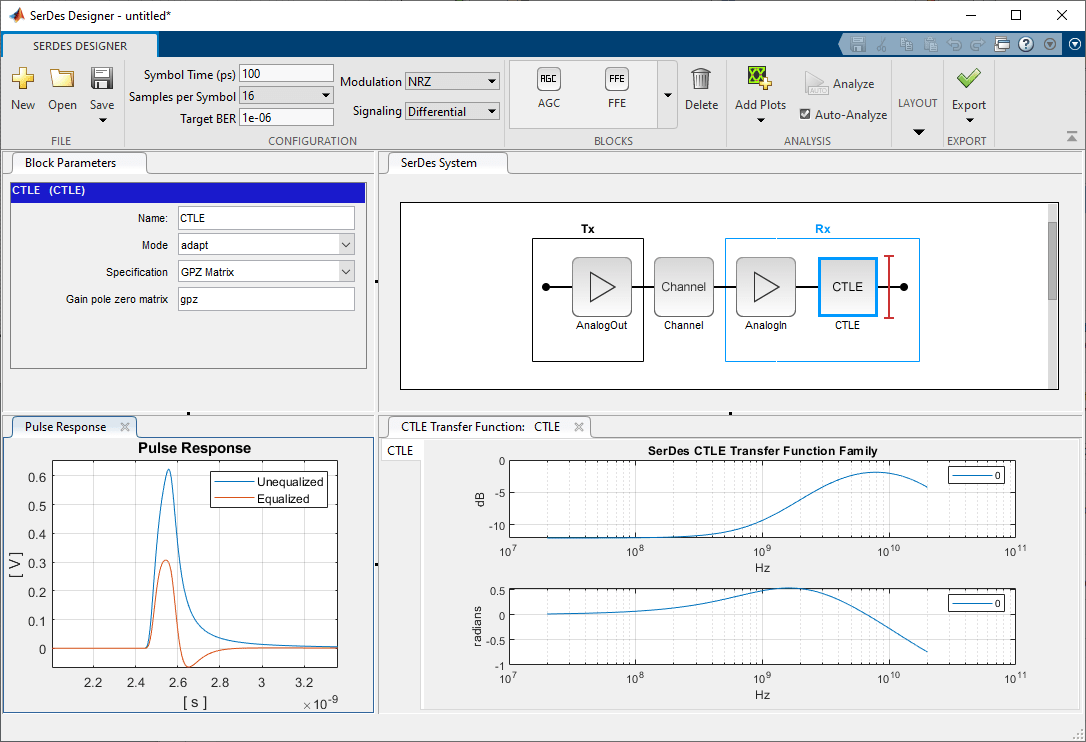Image resolution: width=1086 pixels, height=742 pixels.
Task: Add an FFE block
Action: 616,89
